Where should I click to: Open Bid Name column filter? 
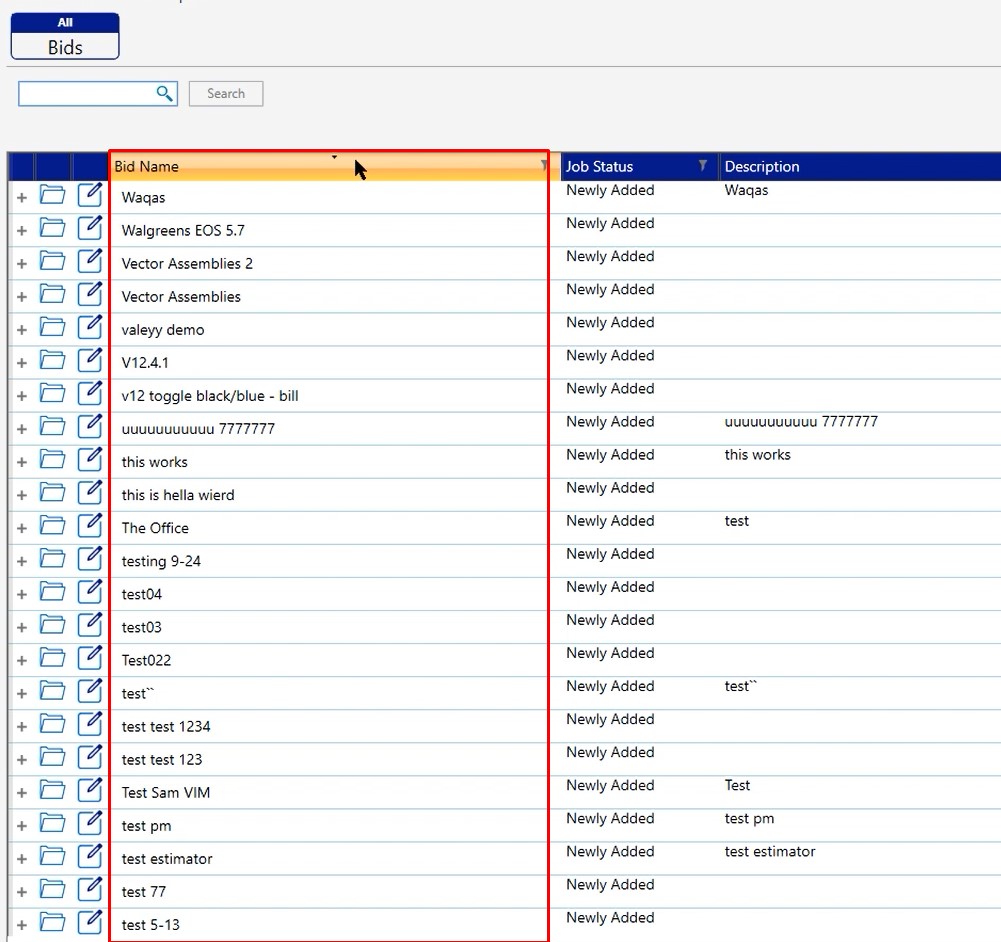tap(544, 166)
